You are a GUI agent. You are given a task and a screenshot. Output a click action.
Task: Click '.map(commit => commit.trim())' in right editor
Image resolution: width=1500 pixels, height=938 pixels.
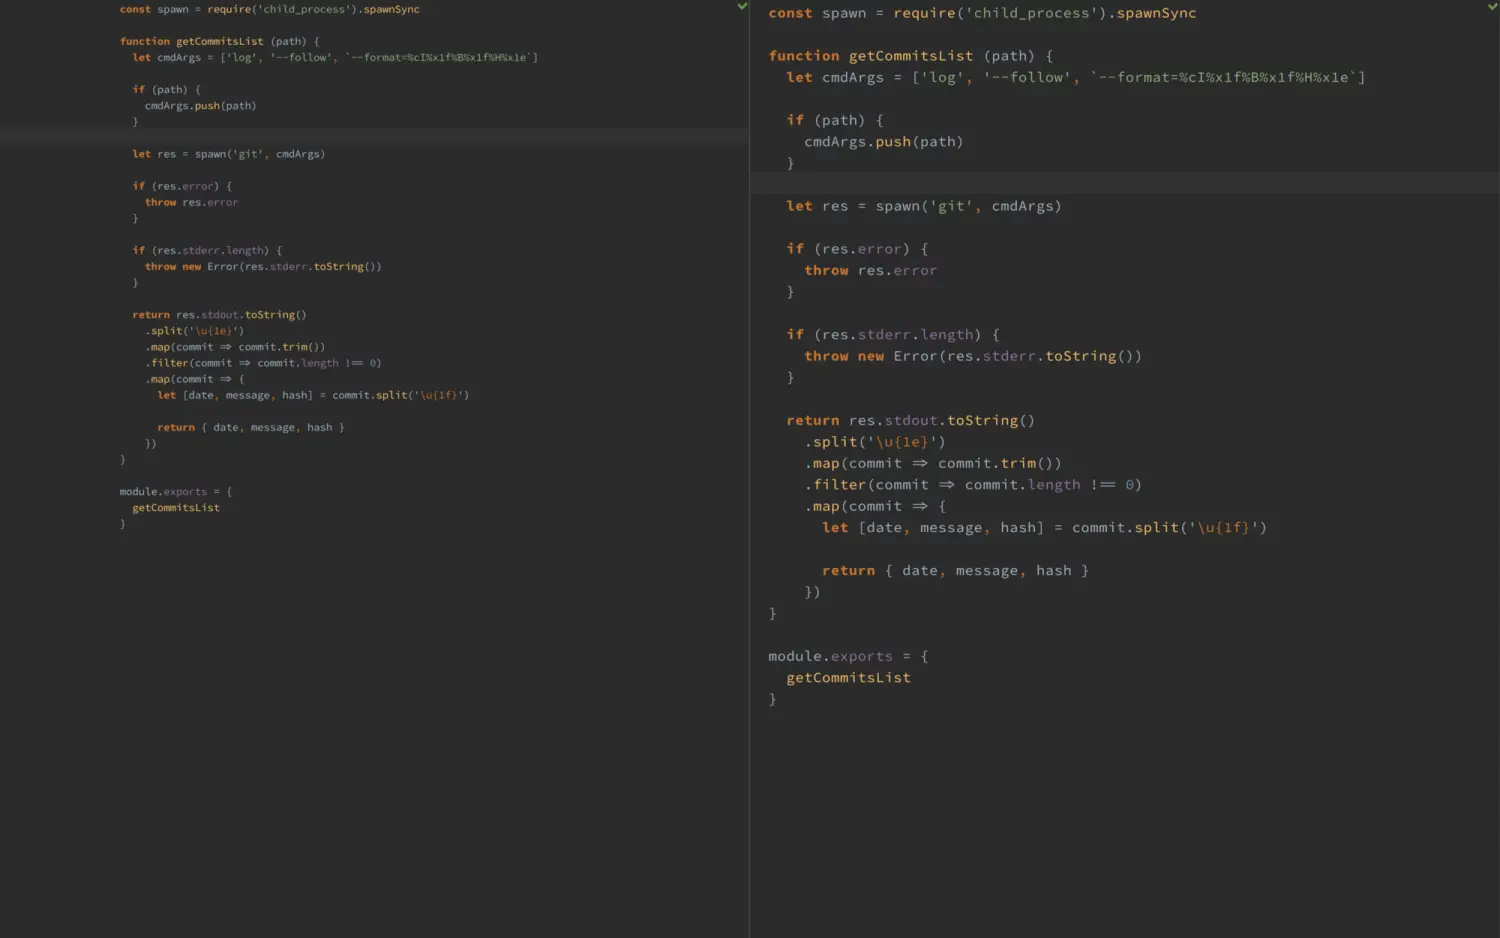point(933,463)
